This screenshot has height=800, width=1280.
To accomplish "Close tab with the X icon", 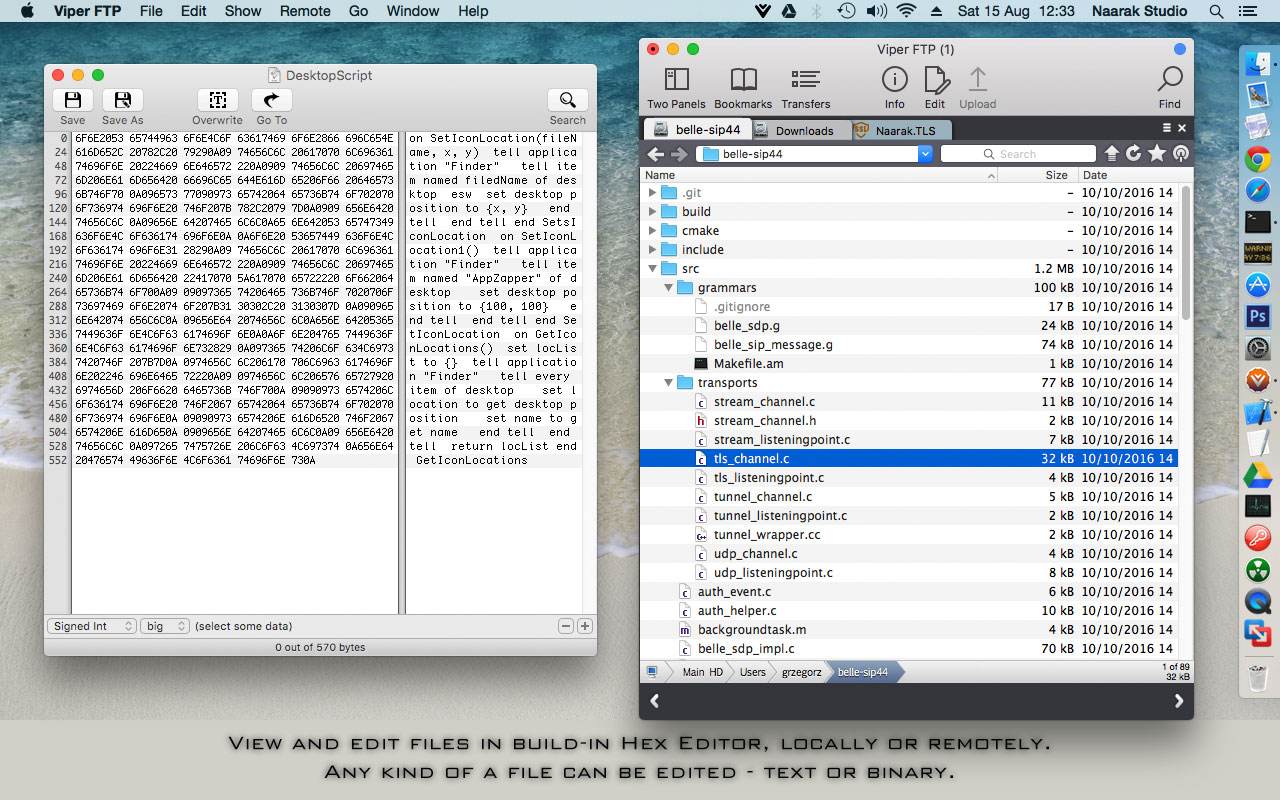I will click(x=1182, y=128).
